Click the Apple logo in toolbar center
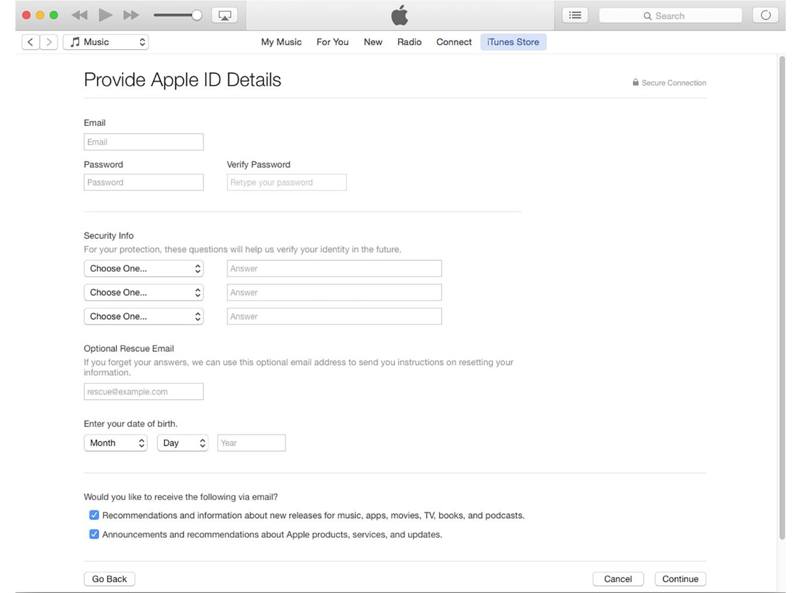This screenshot has height=593, width=800. point(399,15)
